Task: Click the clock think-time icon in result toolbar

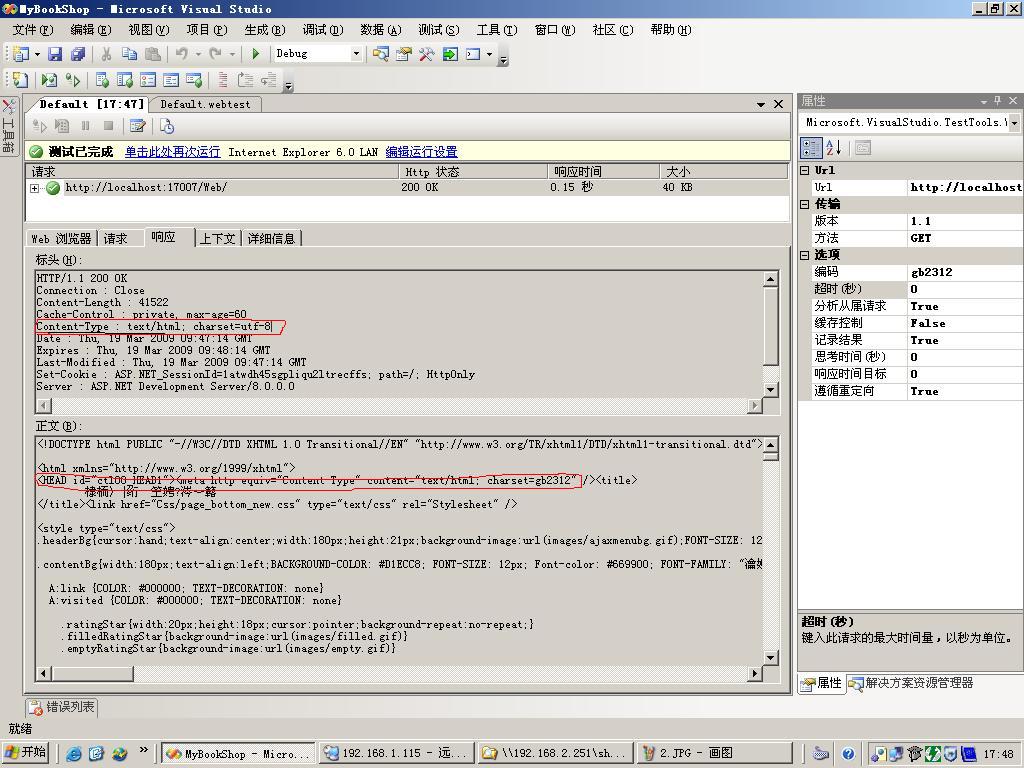Action: (167, 126)
